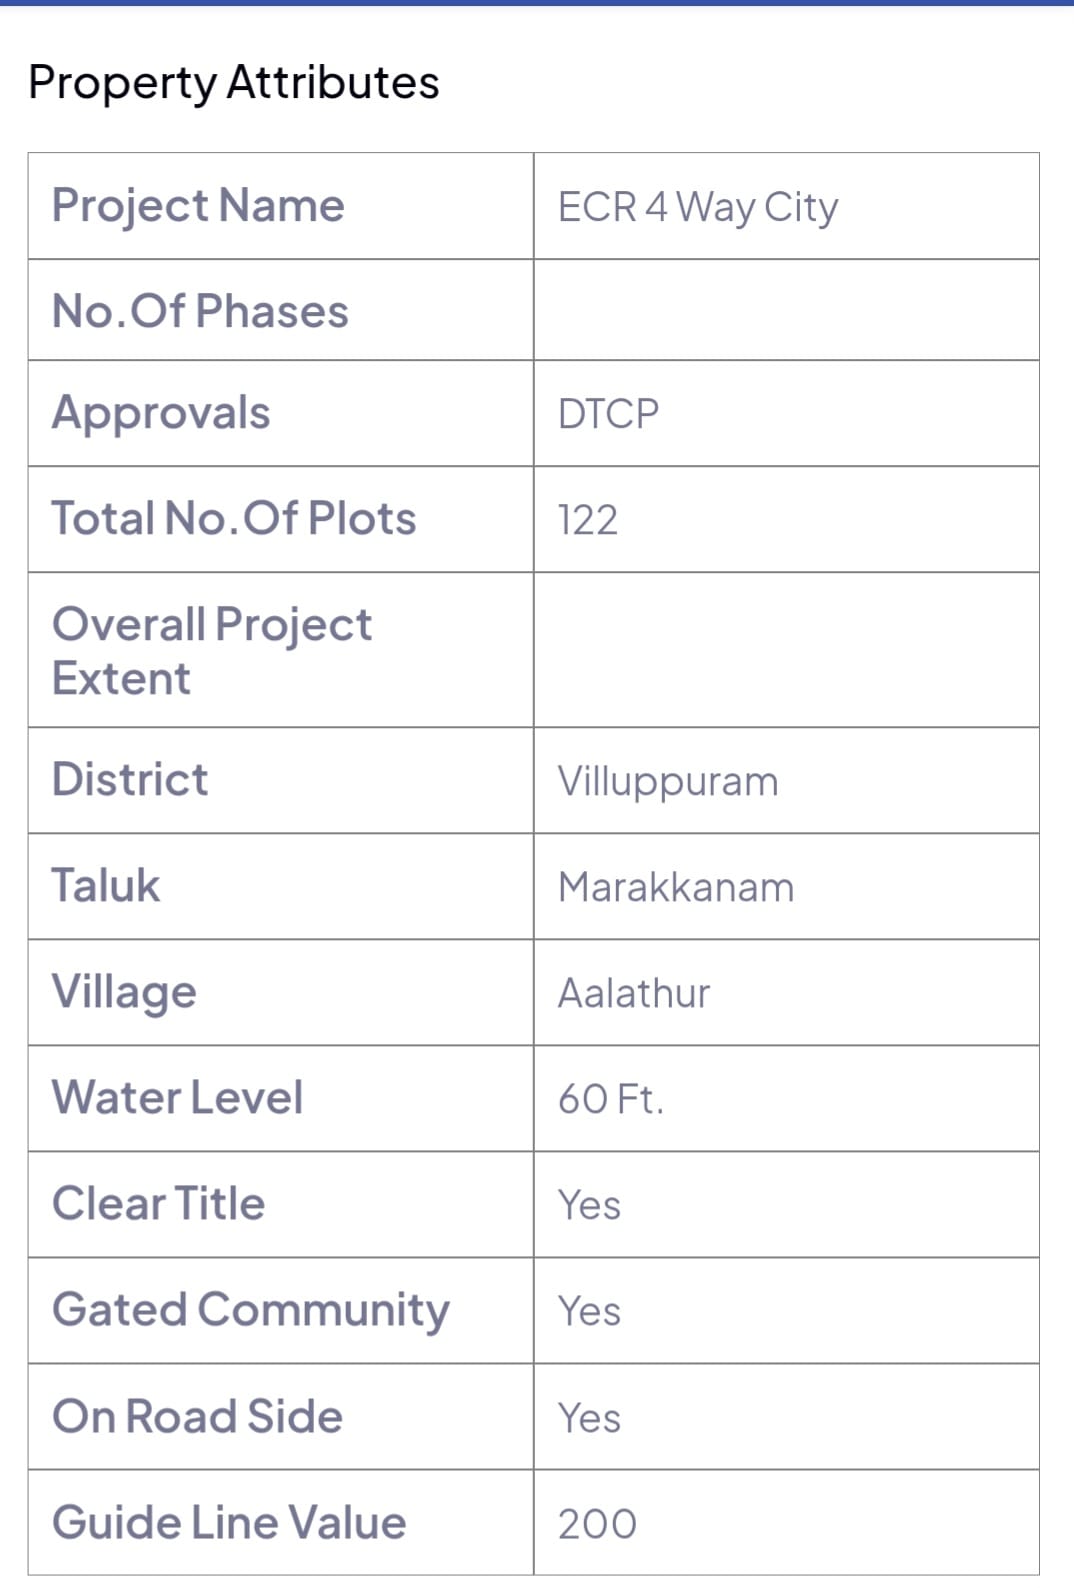Viewport: 1074px width, 1588px height.
Task: Click the Village row label
Action: tap(124, 993)
